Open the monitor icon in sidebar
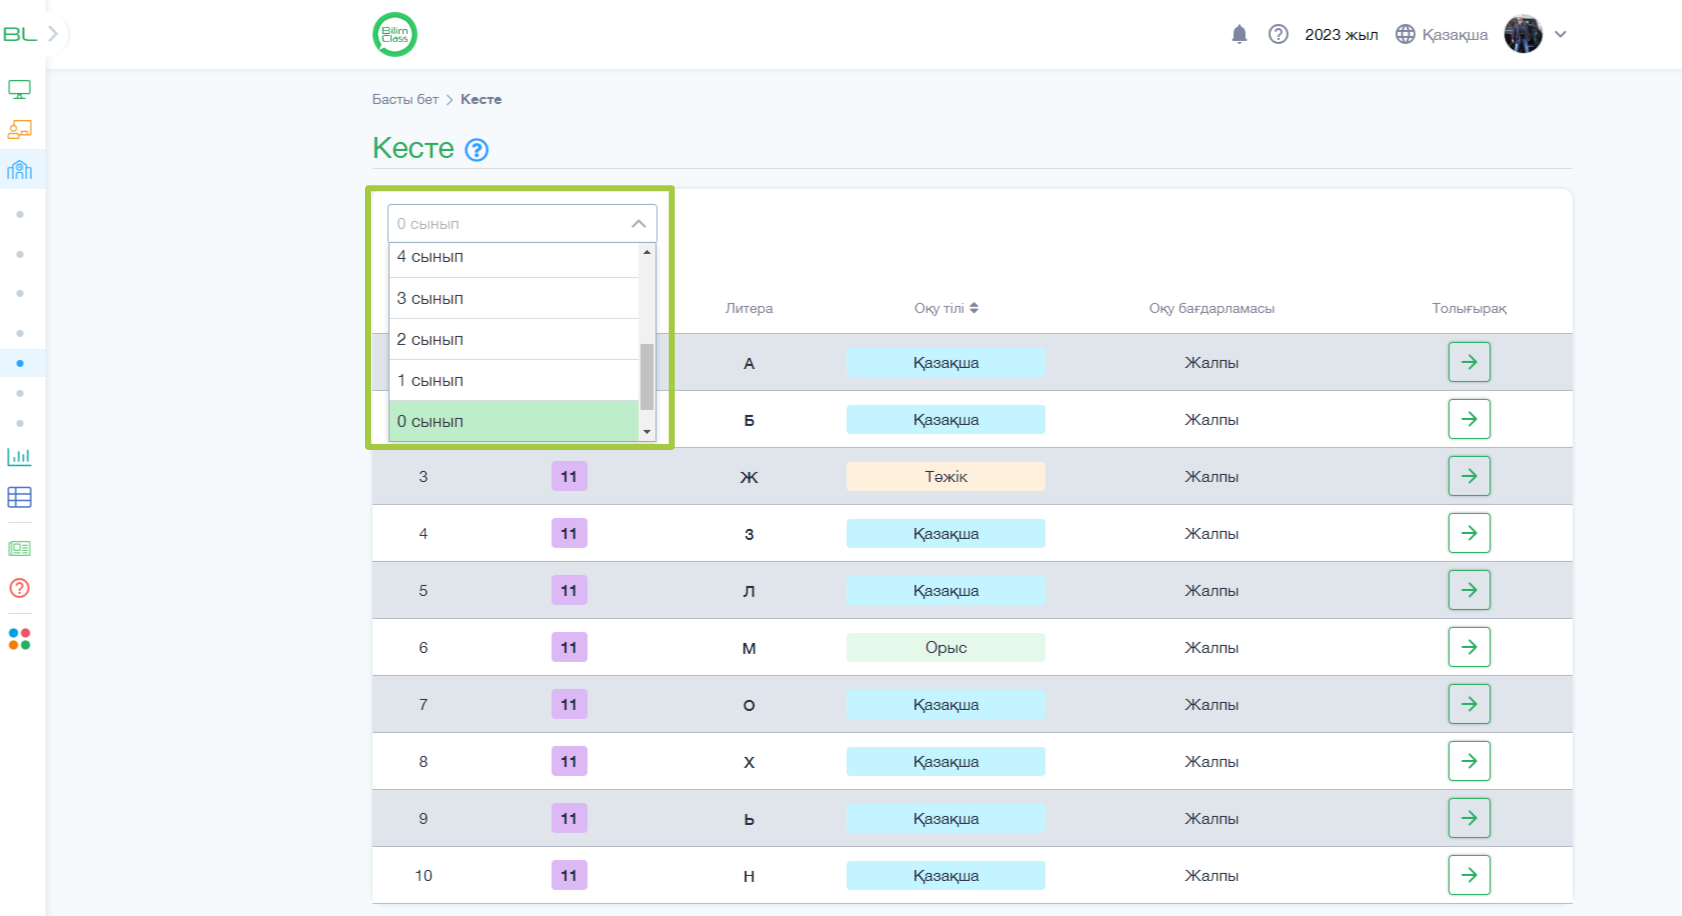1682x916 pixels. coord(19,90)
